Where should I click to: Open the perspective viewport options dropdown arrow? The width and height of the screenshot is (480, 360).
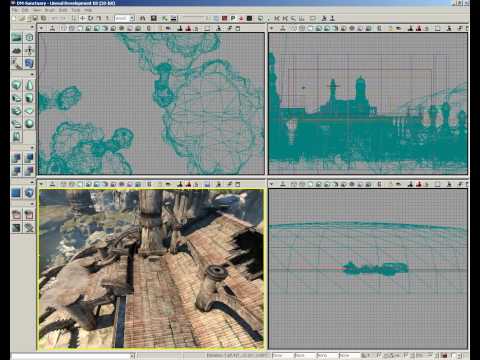[41, 184]
